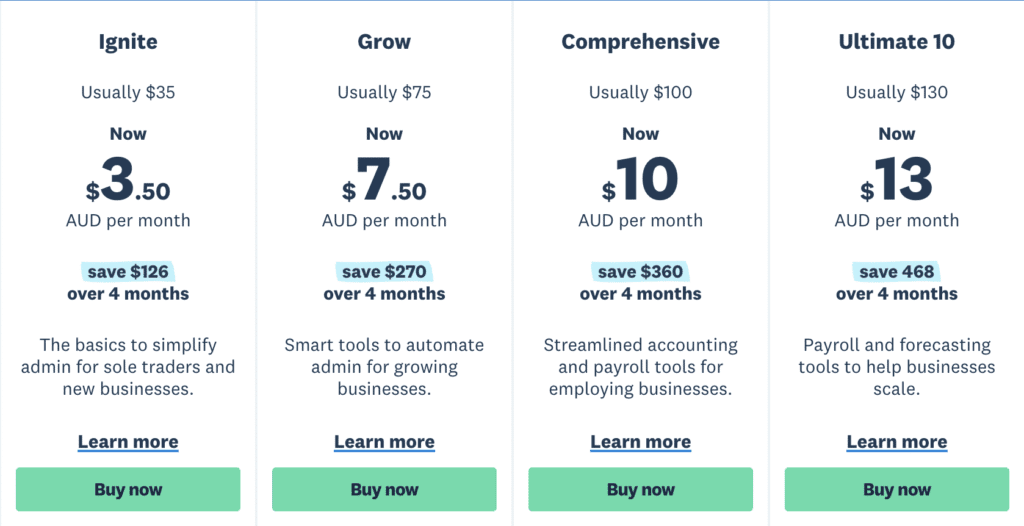This screenshot has height=526, width=1024.
Task: Select the $13 AUD price
Action: coord(896,180)
